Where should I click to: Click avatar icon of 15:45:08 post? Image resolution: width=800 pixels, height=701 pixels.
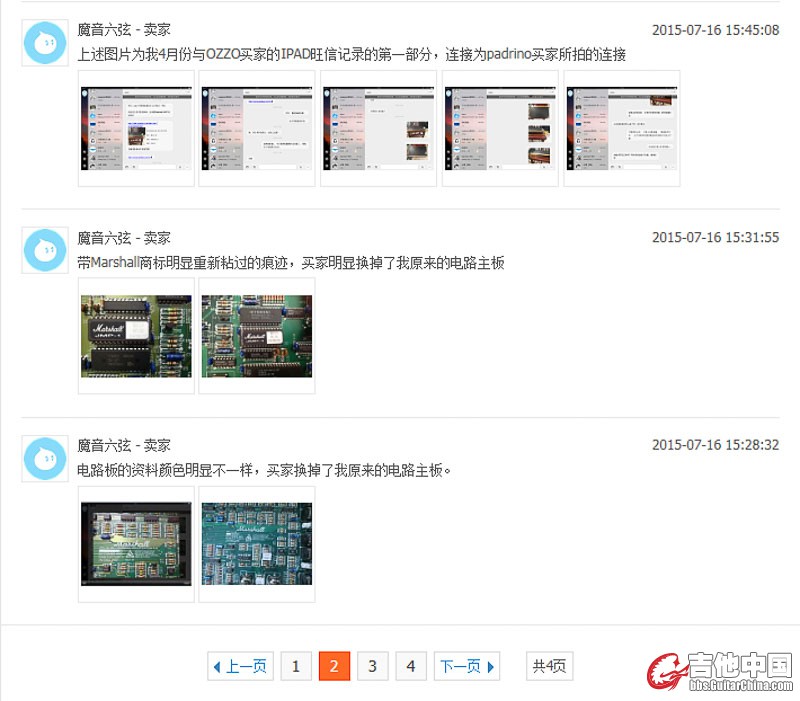pyautogui.click(x=44, y=43)
